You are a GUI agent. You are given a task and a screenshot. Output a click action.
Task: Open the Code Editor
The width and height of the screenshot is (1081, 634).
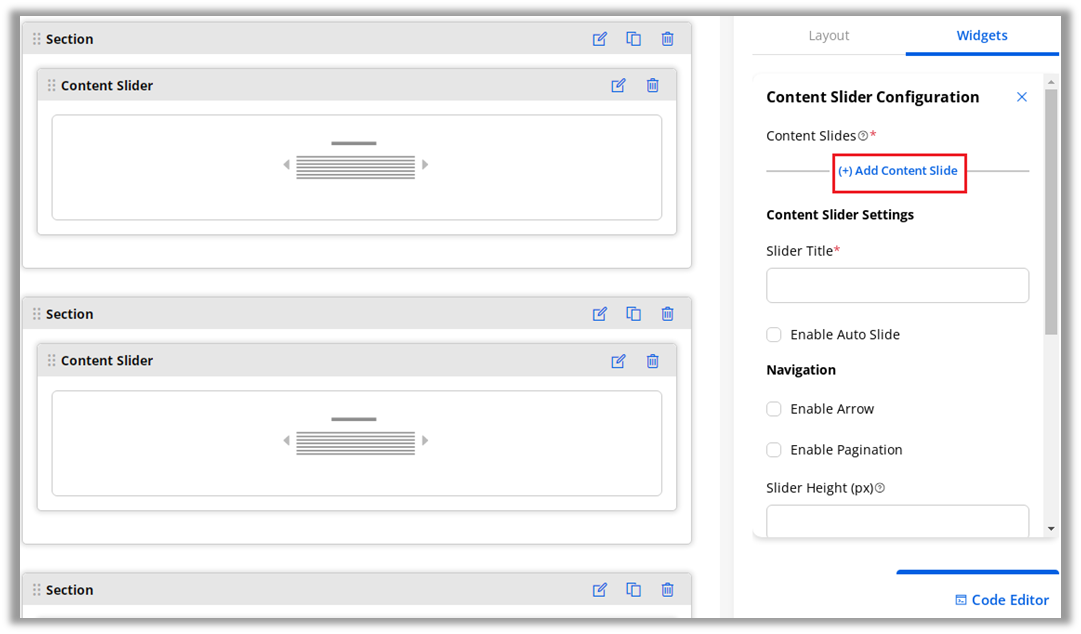click(x=1002, y=600)
